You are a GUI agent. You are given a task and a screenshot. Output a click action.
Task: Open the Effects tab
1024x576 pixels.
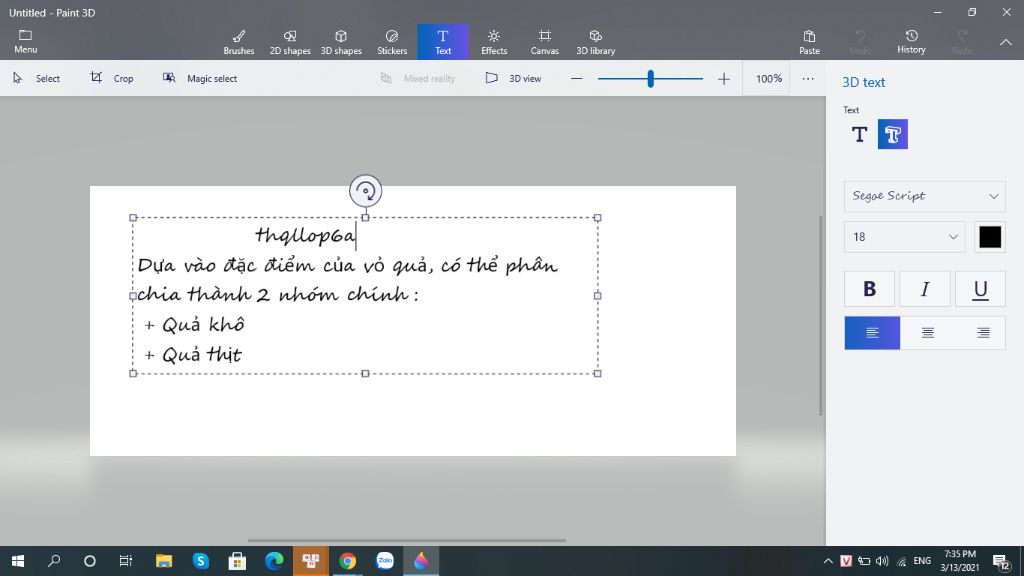(x=494, y=42)
